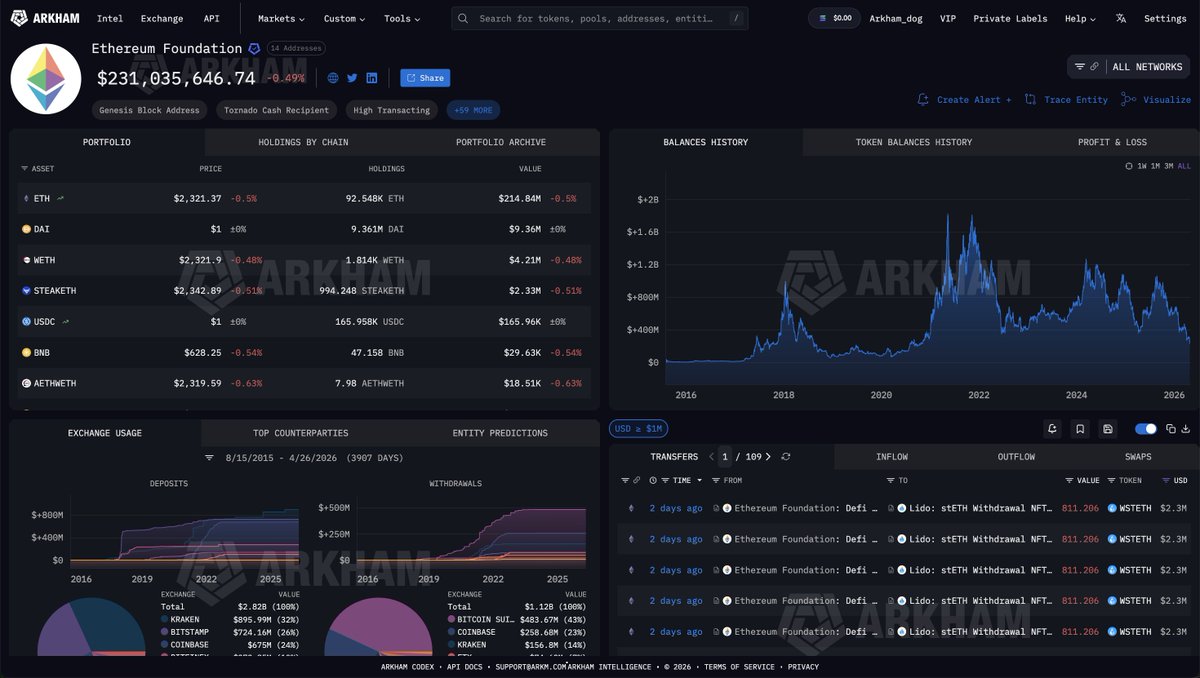
Task: Toggle the USD ≥ $1M filter chip
Action: [x=638, y=429]
